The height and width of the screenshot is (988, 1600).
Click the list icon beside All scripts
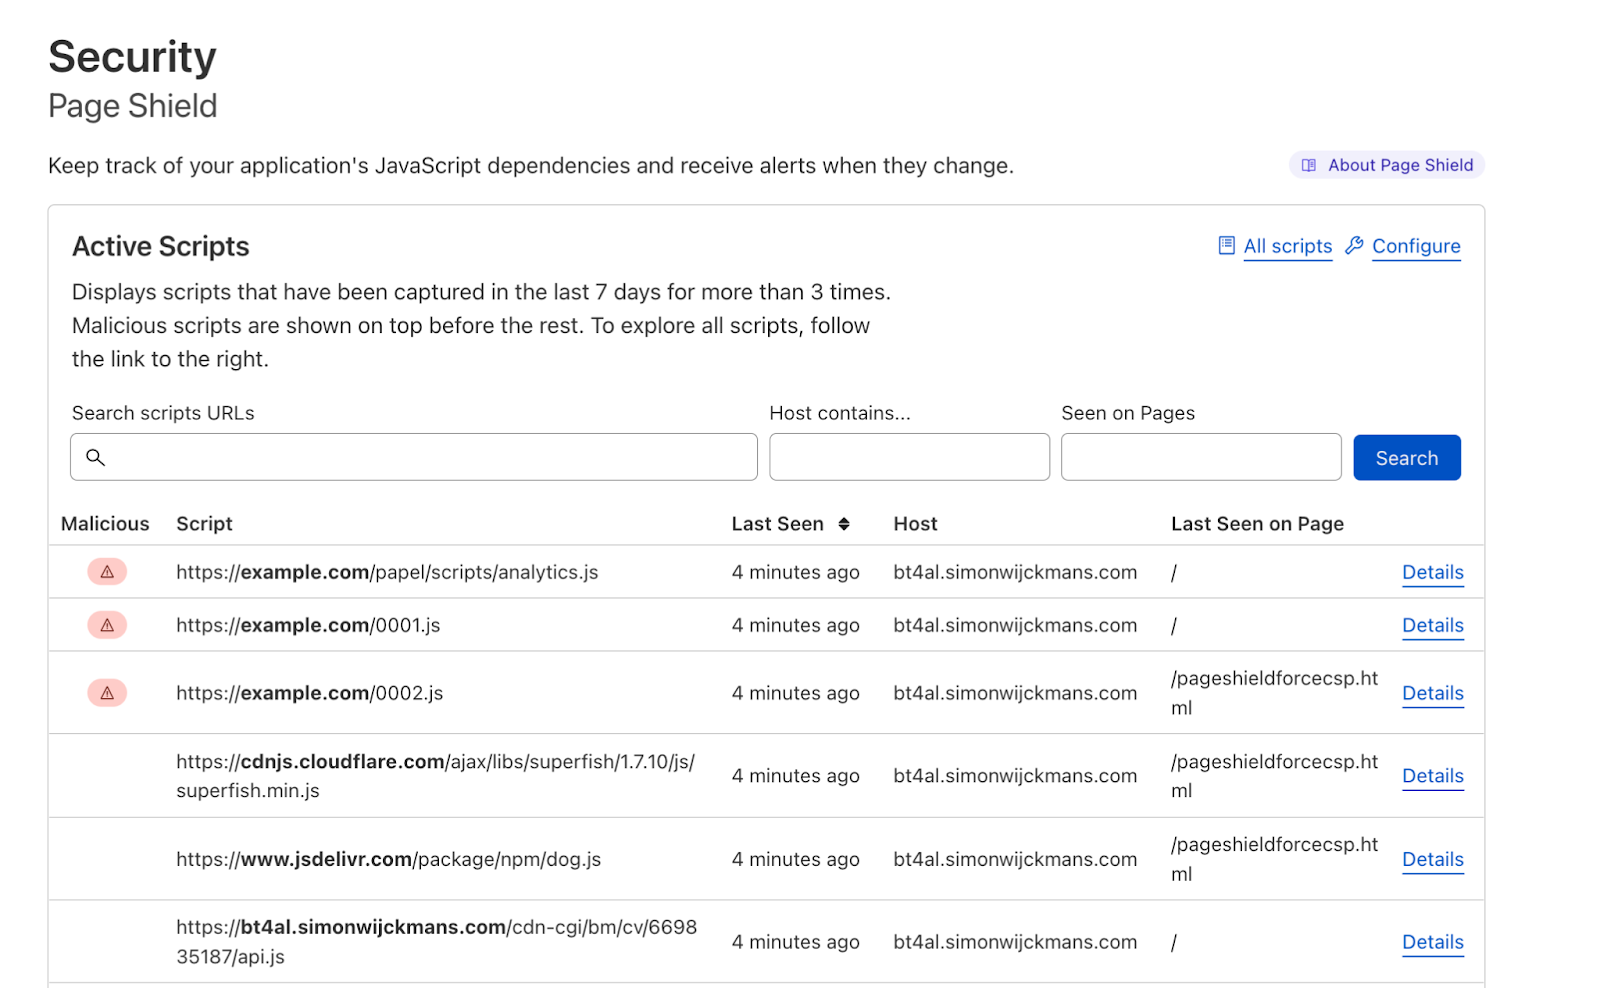[1226, 245]
